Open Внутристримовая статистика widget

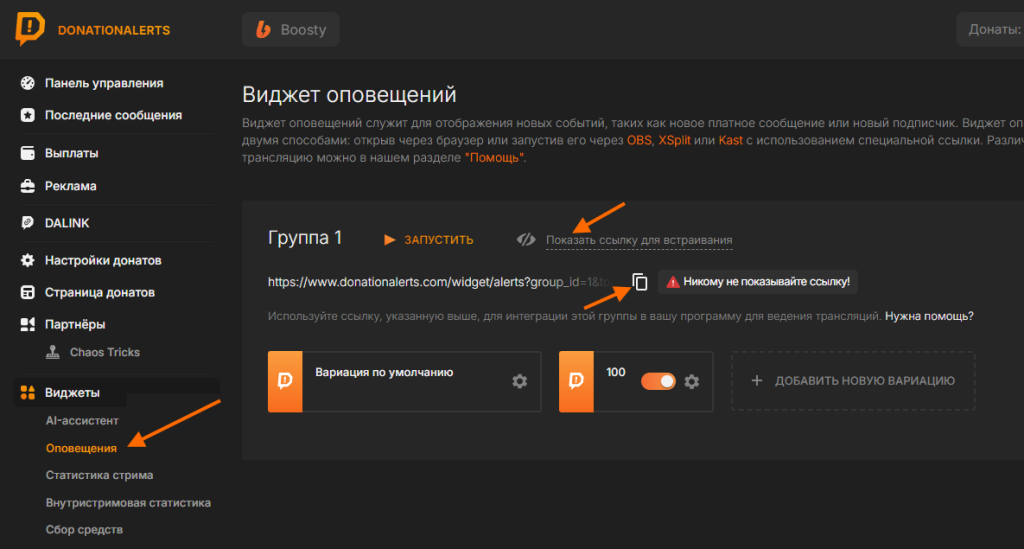(x=128, y=503)
